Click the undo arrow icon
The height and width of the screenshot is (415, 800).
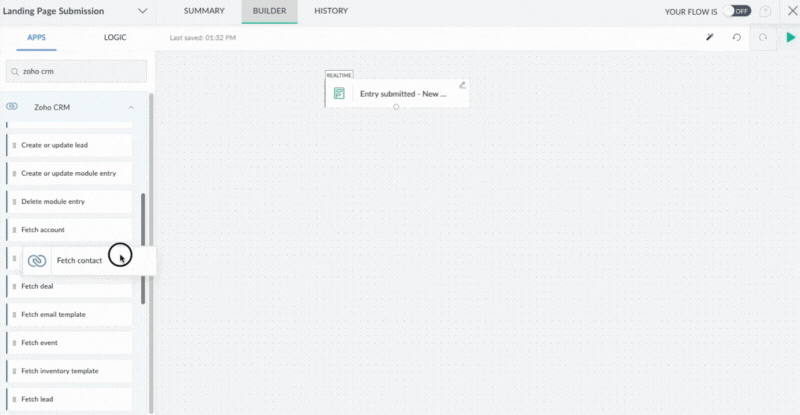(x=737, y=37)
